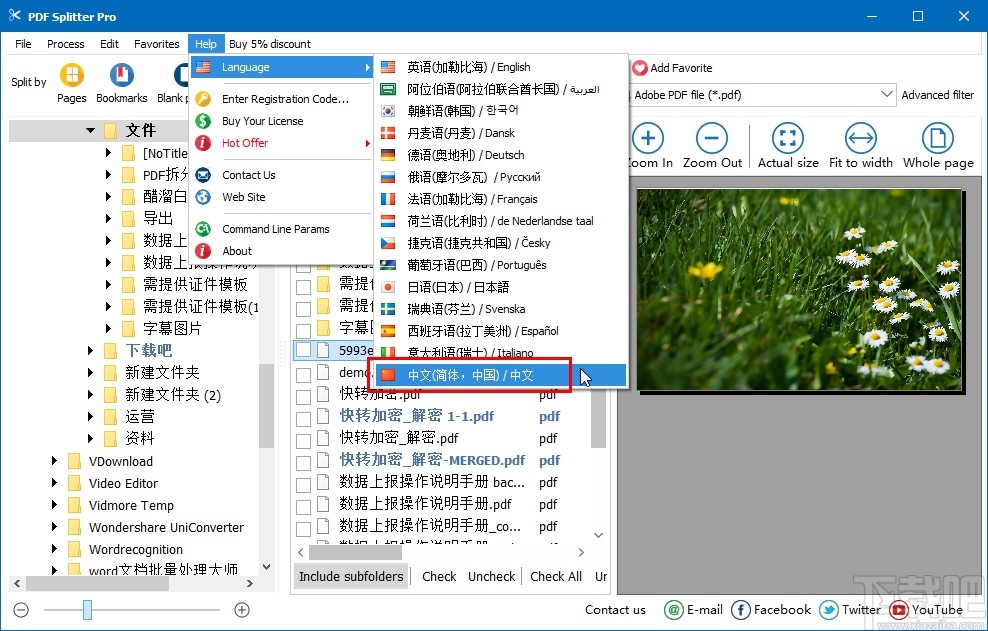Click the thumbnail size slider handle
This screenshot has height=631, width=988.
88,610
